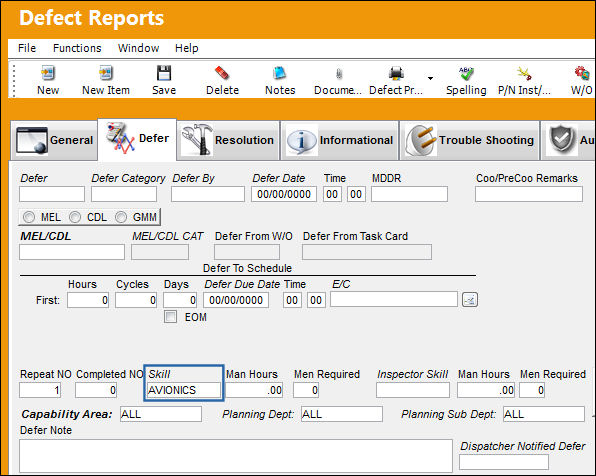The height and width of the screenshot is (476, 596).
Task: Click the Delete eraser icon
Action: click(222, 73)
